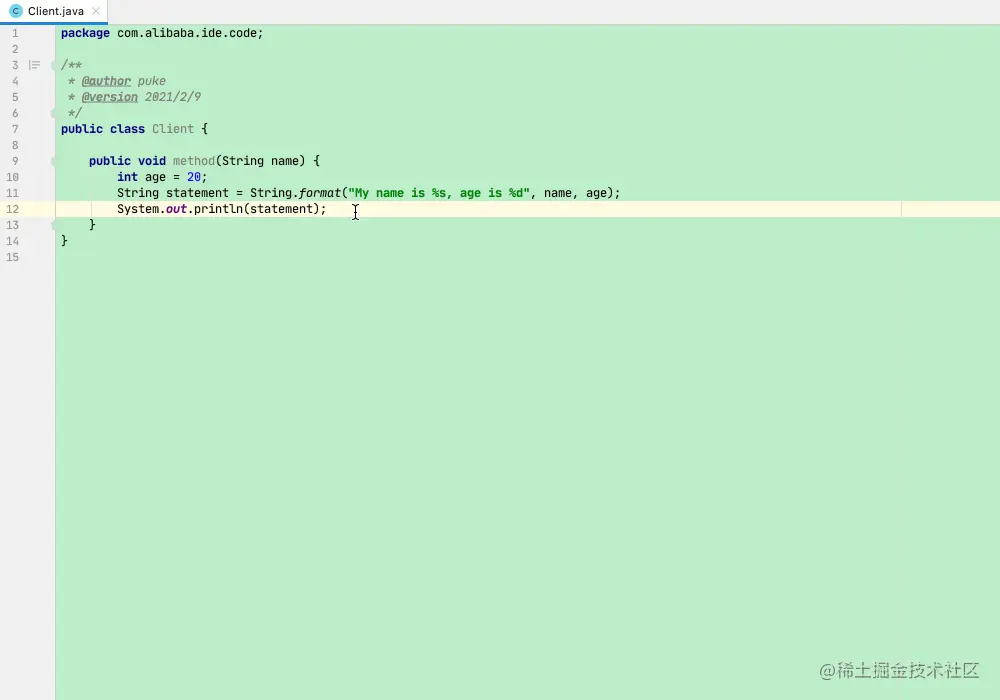Viewport: 1000px width, 700px height.
Task: Click the '@author' Javadoc tag
Action: [x=106, y=81]
